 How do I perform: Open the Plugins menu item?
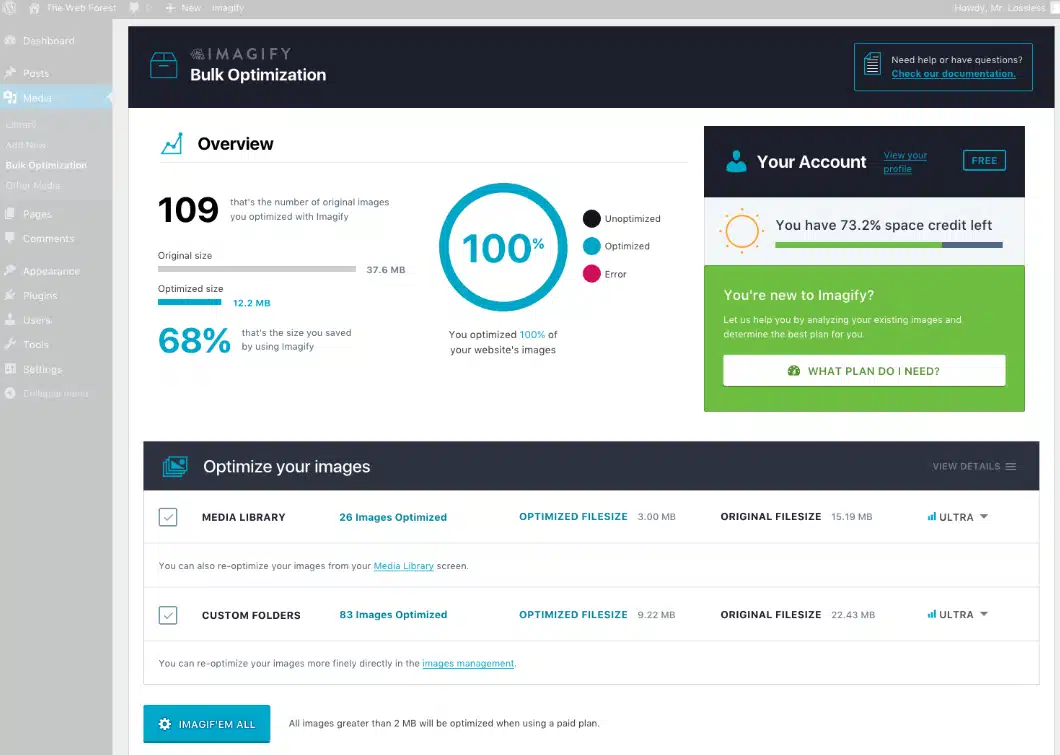[40, 295]
